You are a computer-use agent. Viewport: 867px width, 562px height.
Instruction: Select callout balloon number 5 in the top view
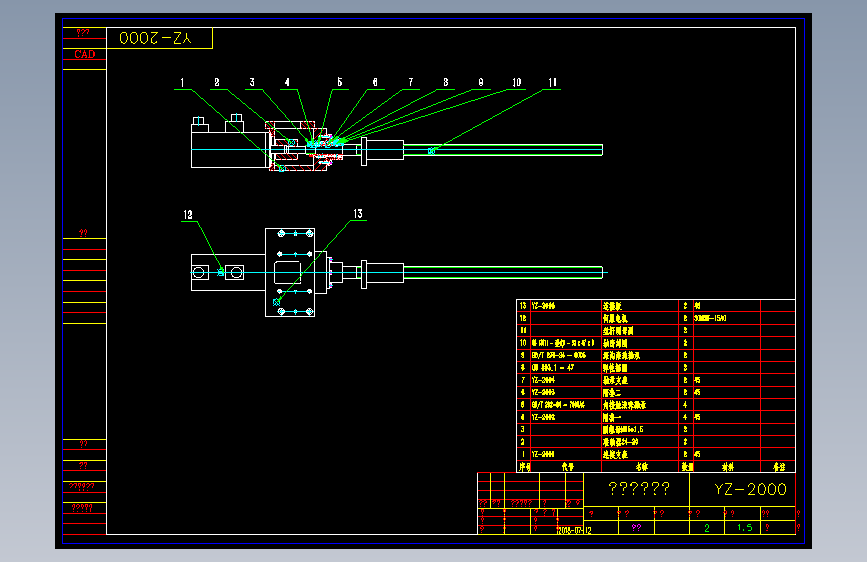click(340, 82)
